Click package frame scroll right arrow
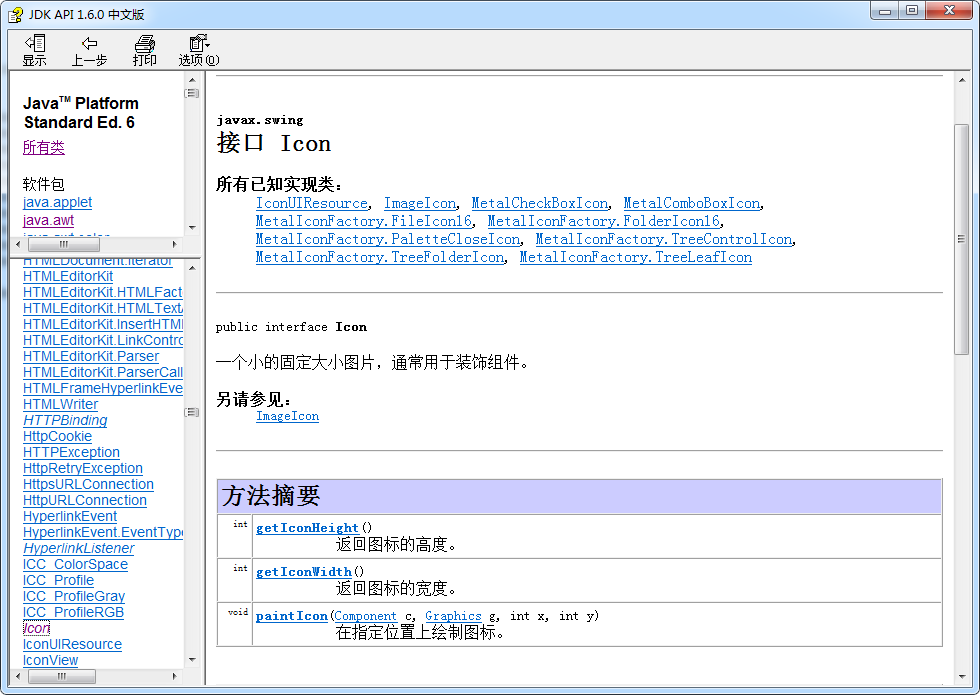The height and width of the screenshot is (695, 980). pos(174,244)
